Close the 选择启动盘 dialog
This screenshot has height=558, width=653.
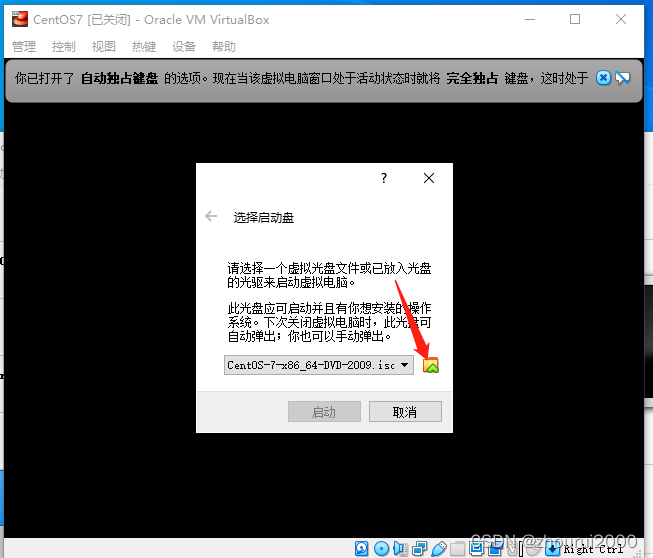429,178
